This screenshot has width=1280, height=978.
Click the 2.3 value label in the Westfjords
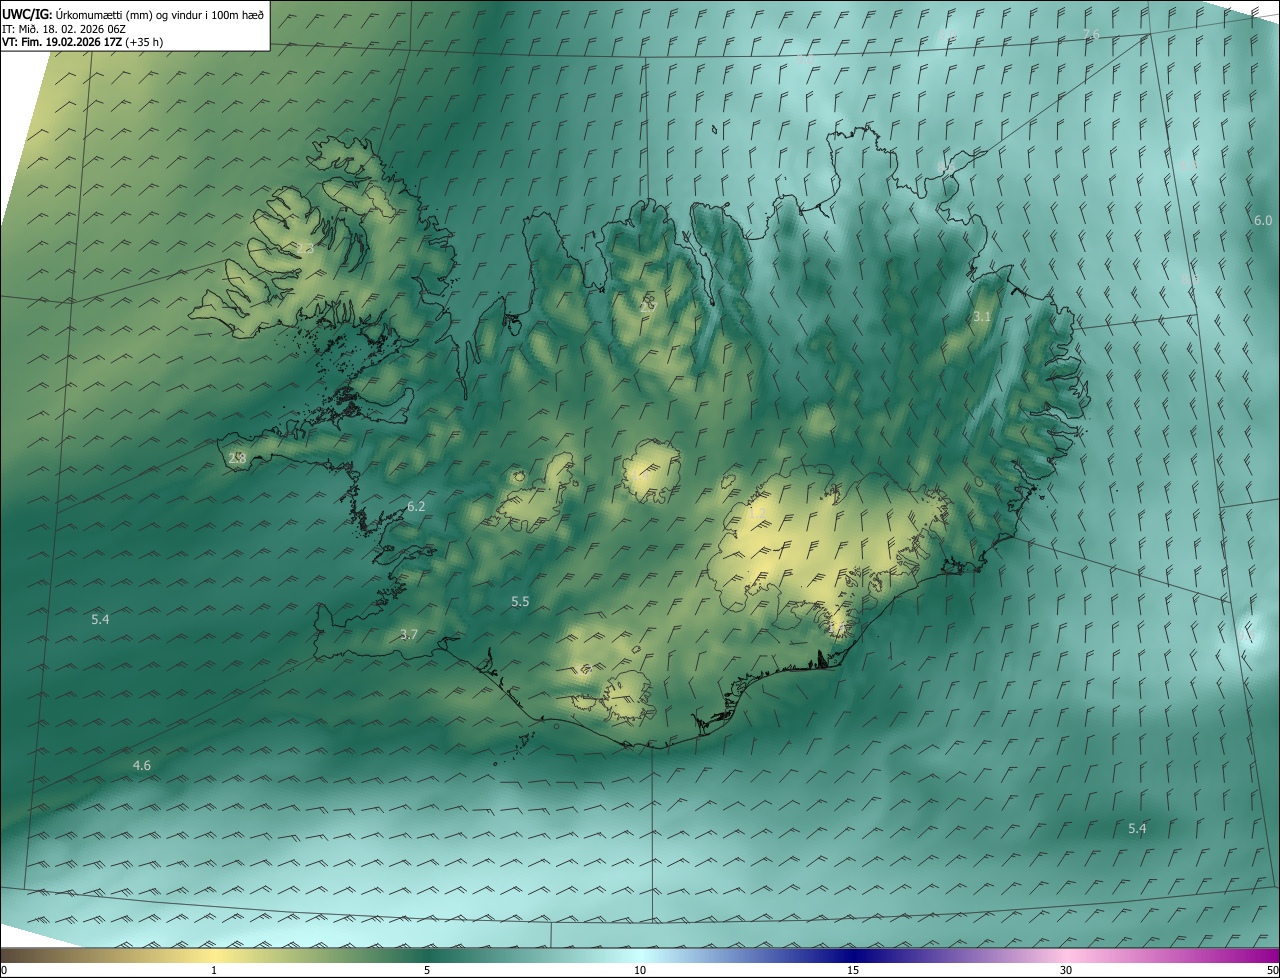304,248
